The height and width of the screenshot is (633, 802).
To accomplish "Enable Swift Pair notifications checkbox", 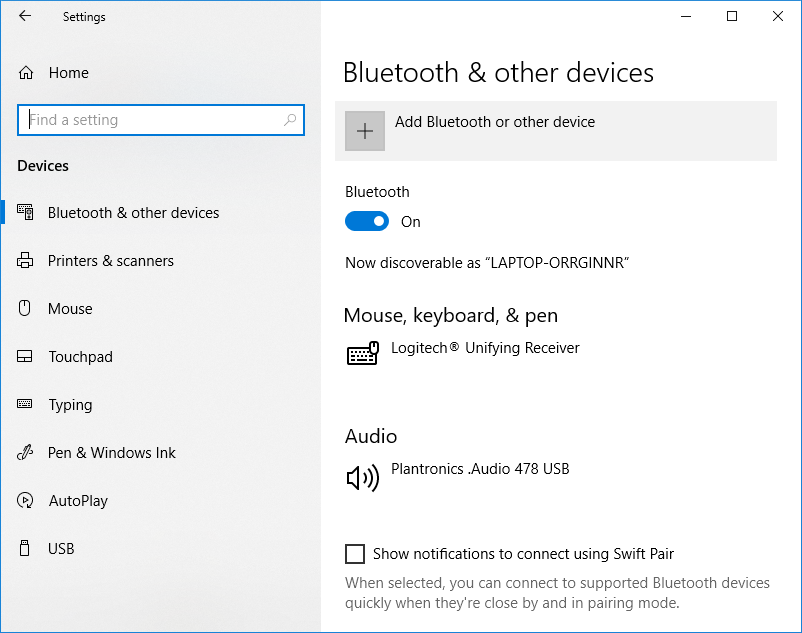I will (x=355, y=554).
